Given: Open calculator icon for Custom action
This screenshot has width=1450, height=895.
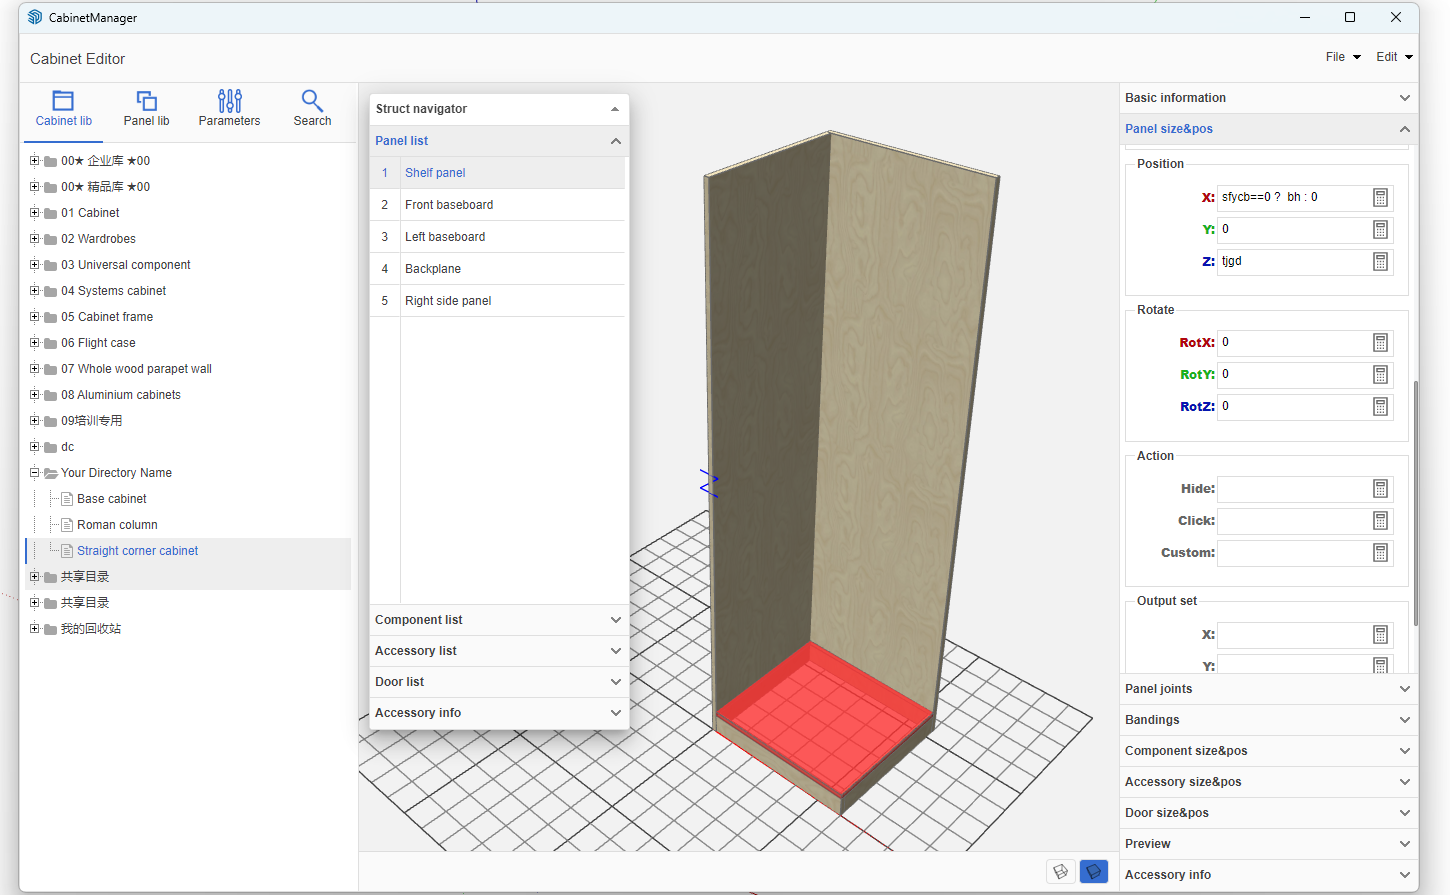Looking at the screenshot, I should pyautogui.click(x=1380, y=553).
